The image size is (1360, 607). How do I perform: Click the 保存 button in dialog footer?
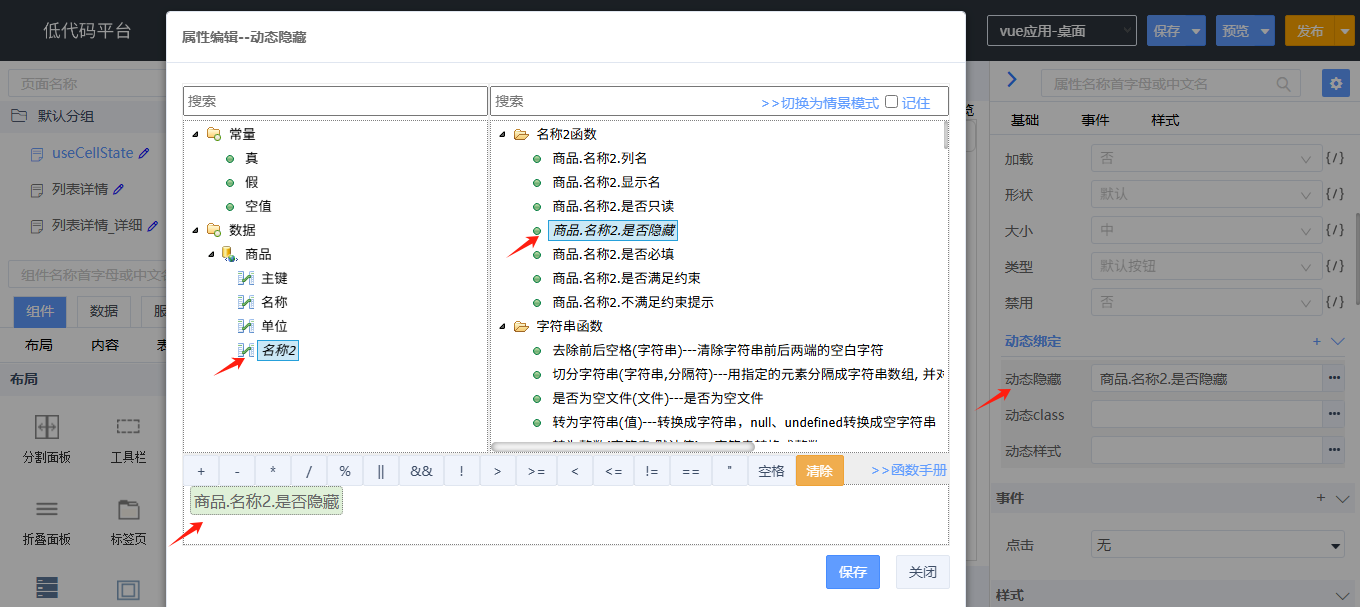(853, 572)
